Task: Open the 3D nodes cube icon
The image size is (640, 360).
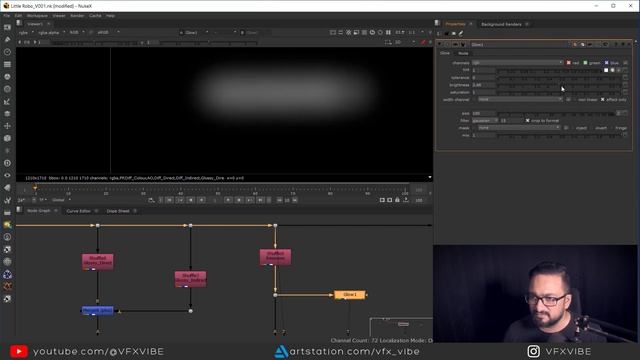Action: pos(7,138)
